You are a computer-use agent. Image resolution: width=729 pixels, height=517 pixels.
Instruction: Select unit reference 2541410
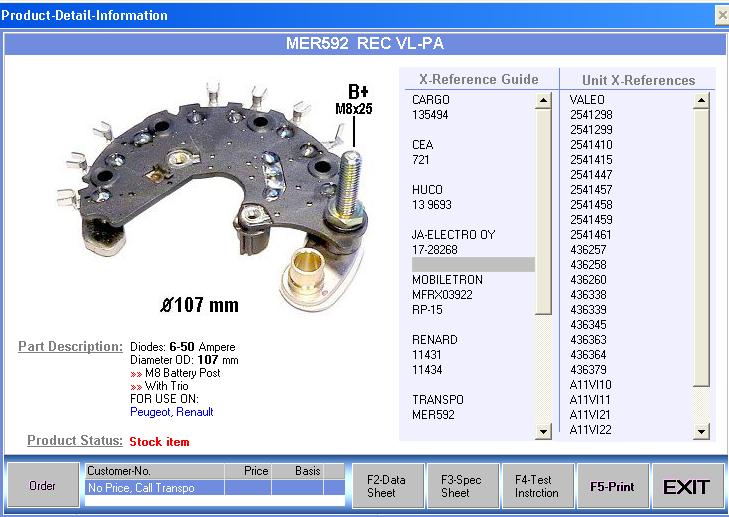591,145
